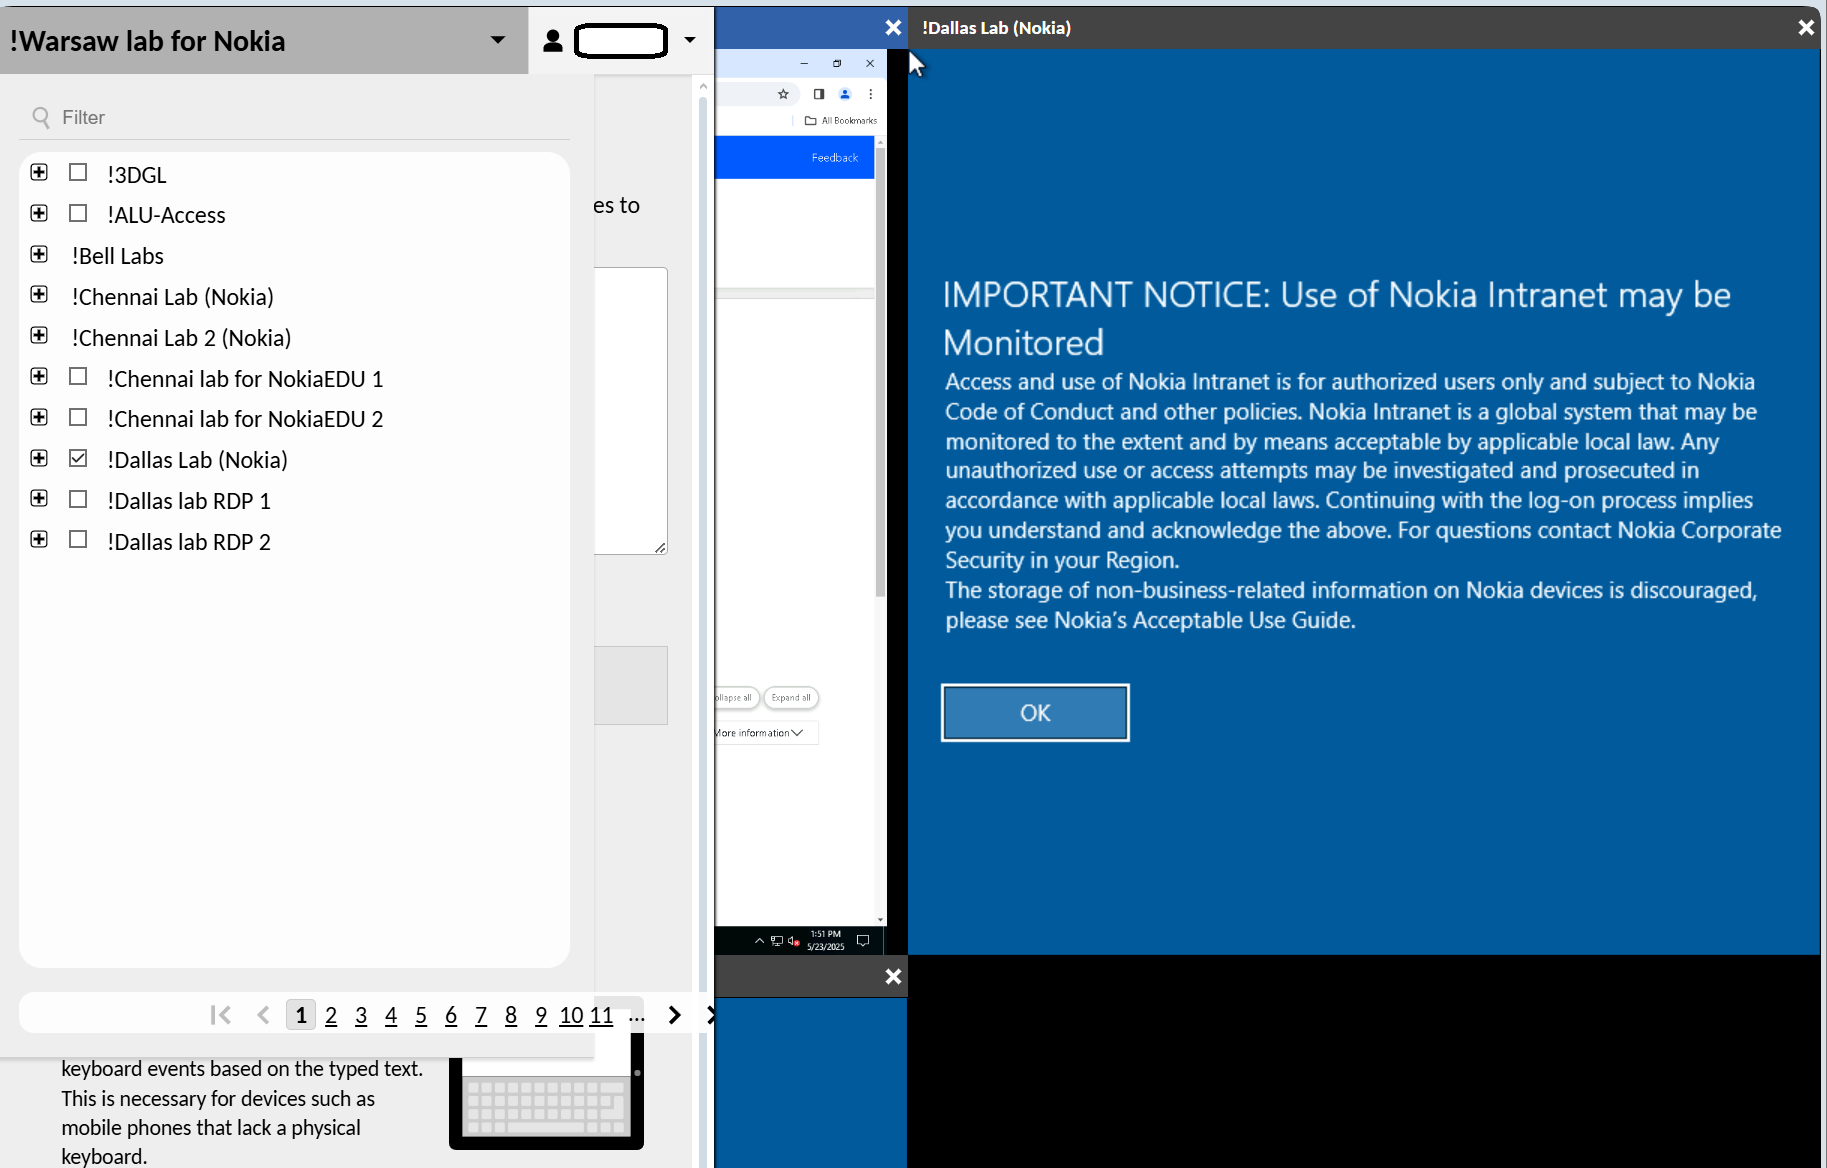Open the Warsaw lab for Nokia dropdown
This screenshot has height=1168, width=1827.
click(x=497, y=40)
